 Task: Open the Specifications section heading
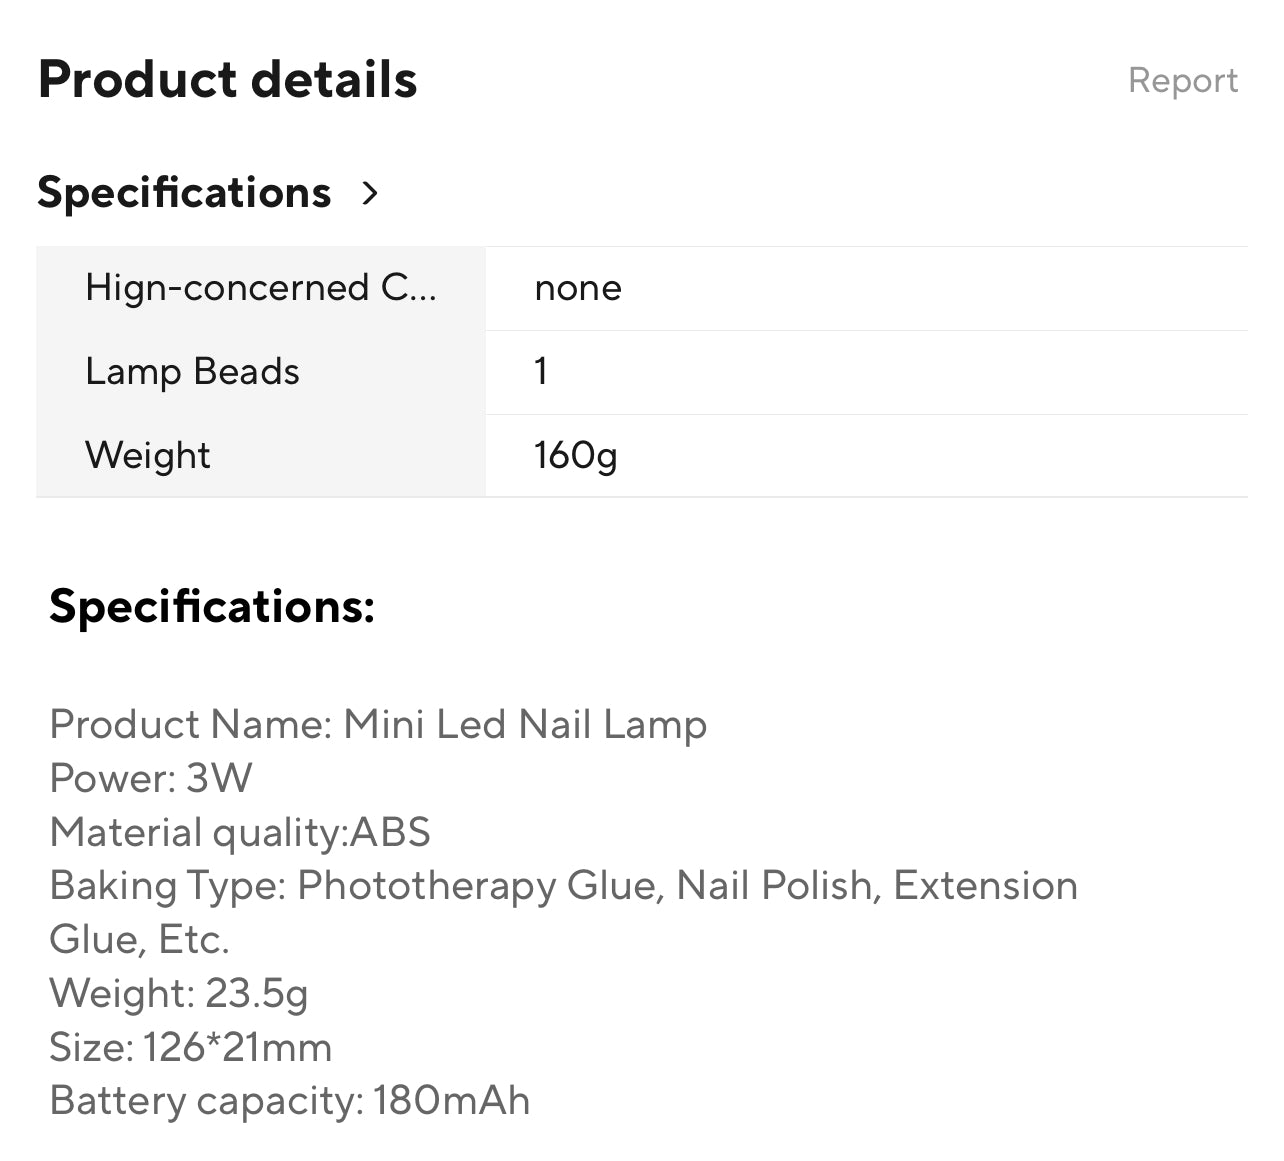coord(184,192)
